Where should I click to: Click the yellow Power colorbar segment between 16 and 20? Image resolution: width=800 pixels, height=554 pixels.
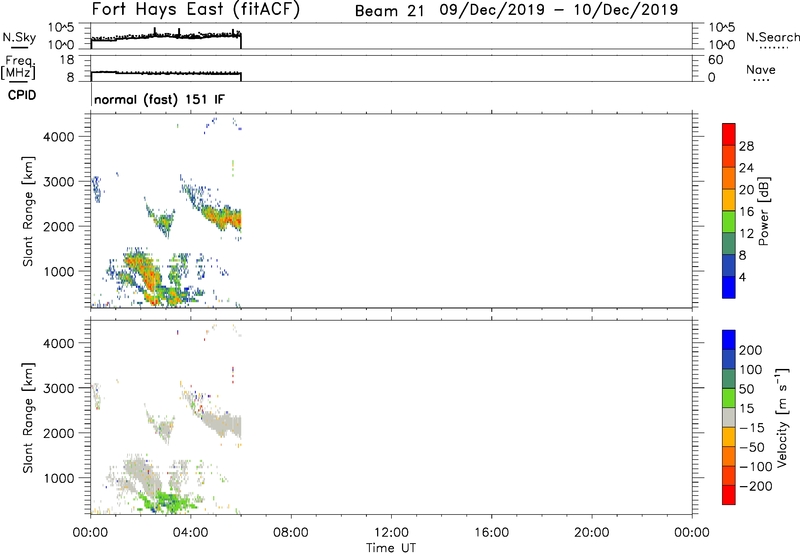(729, 200)
